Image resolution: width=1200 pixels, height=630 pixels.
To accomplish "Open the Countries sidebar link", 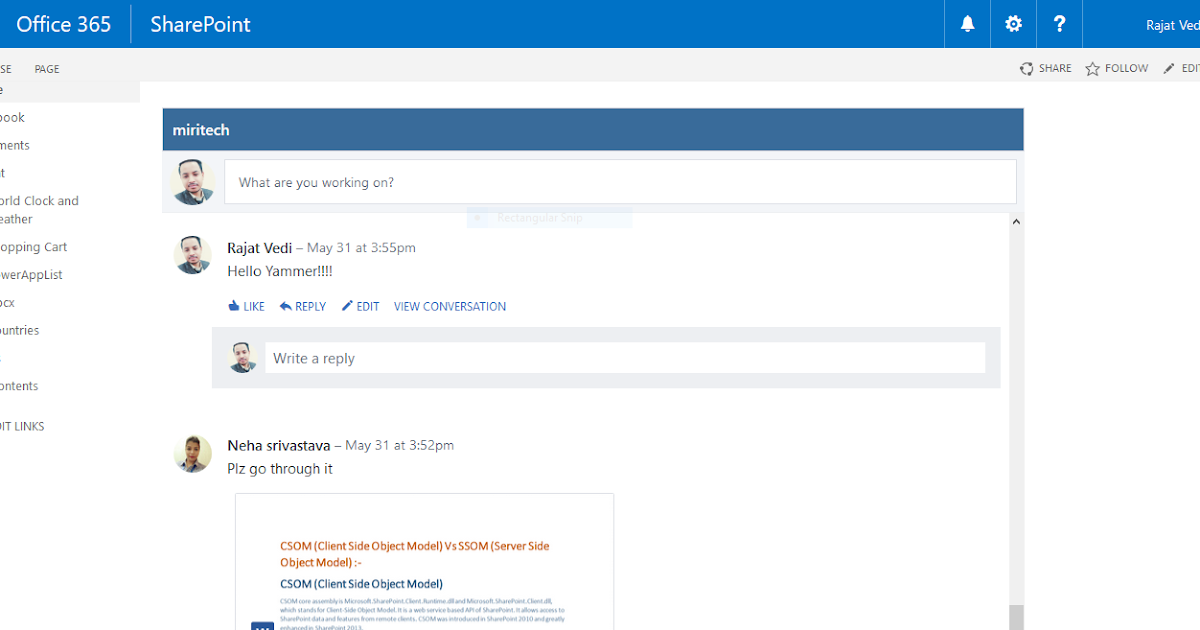I will [x=19, y=330].
